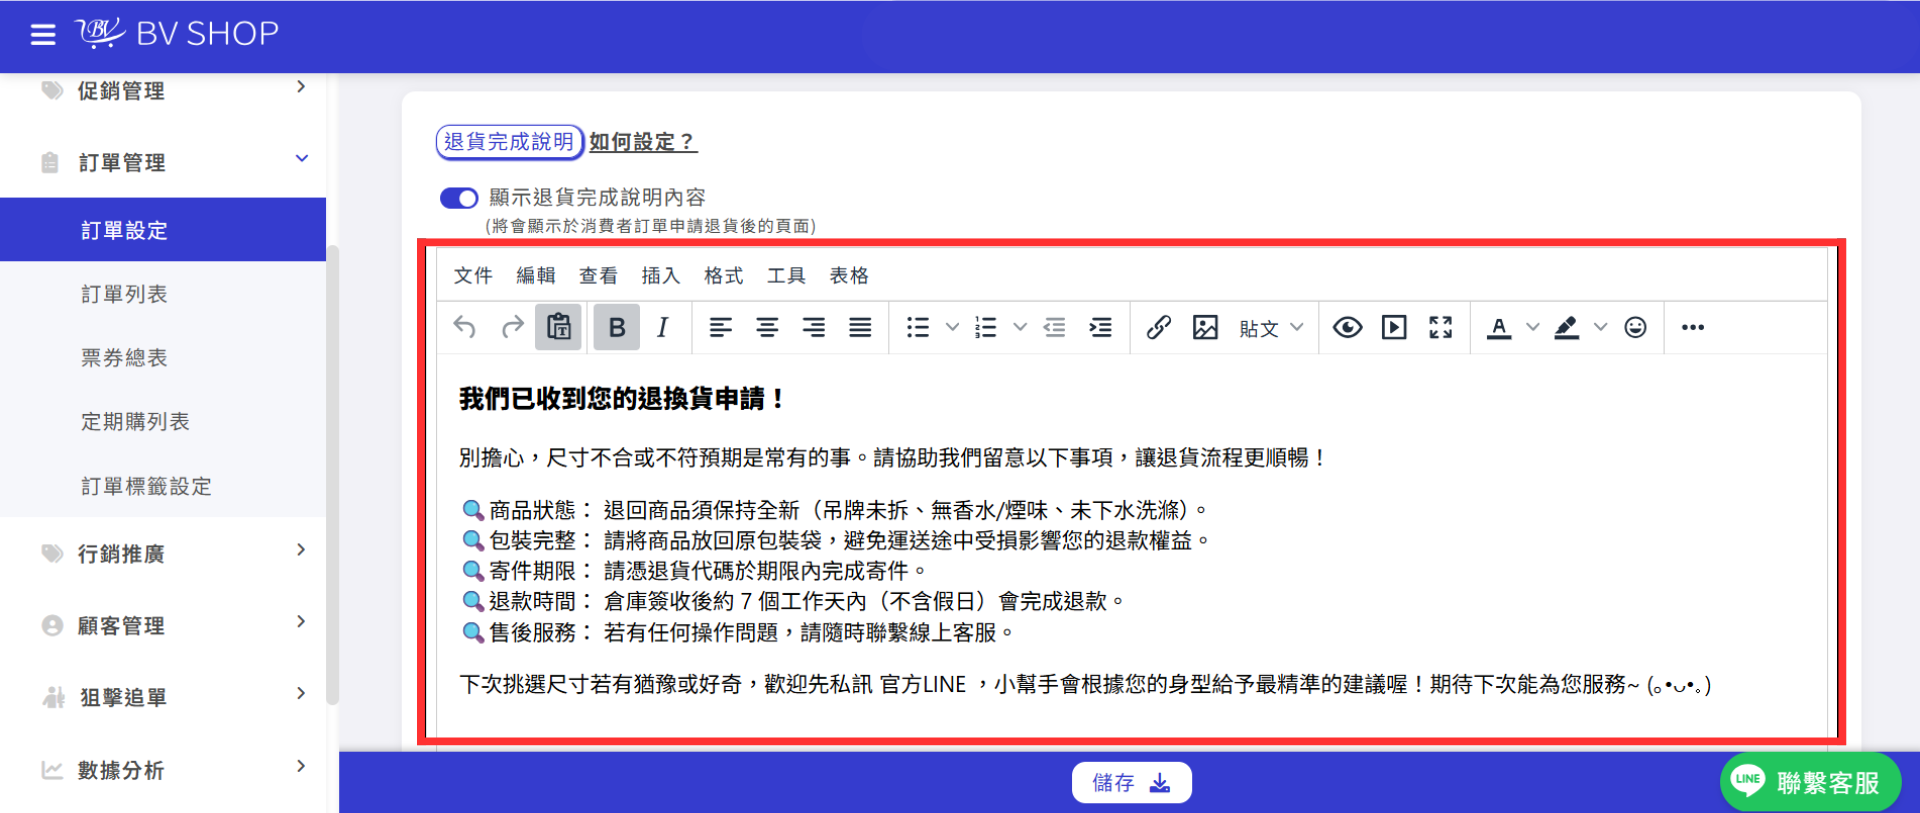Toggle bold formatting
Image resolution: width=1920 pixels, height=813 pixels.
click(x=617, y=327)
